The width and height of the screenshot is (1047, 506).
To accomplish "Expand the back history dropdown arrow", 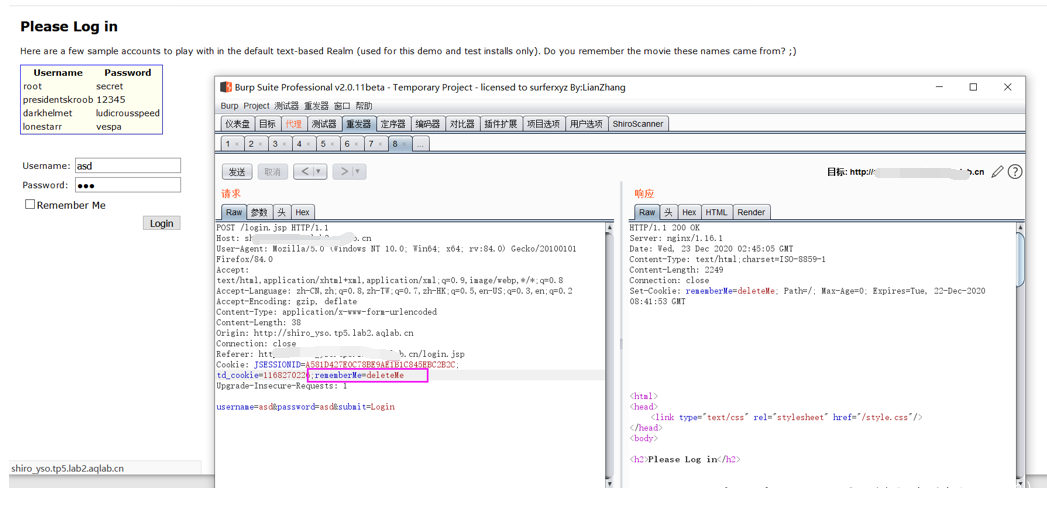I will (319, 172).
